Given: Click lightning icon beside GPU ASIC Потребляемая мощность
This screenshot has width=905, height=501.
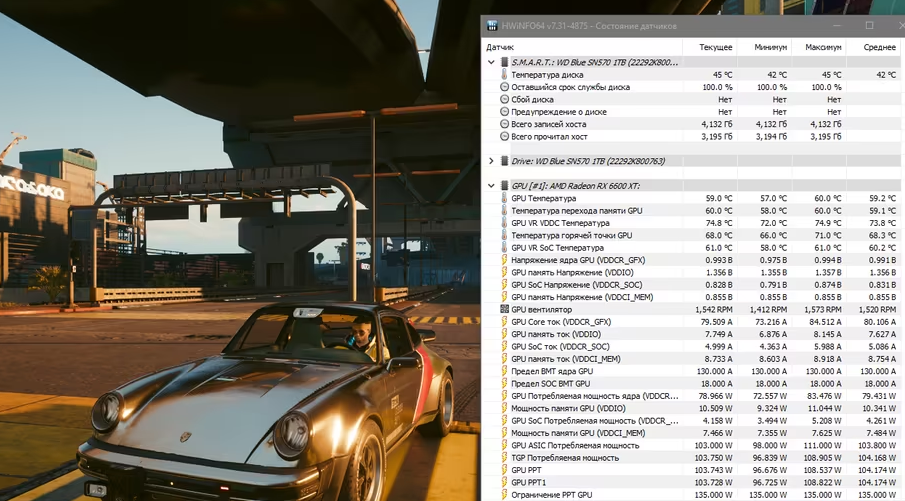Looking at the screenshot, I should (x=504, y=446).
